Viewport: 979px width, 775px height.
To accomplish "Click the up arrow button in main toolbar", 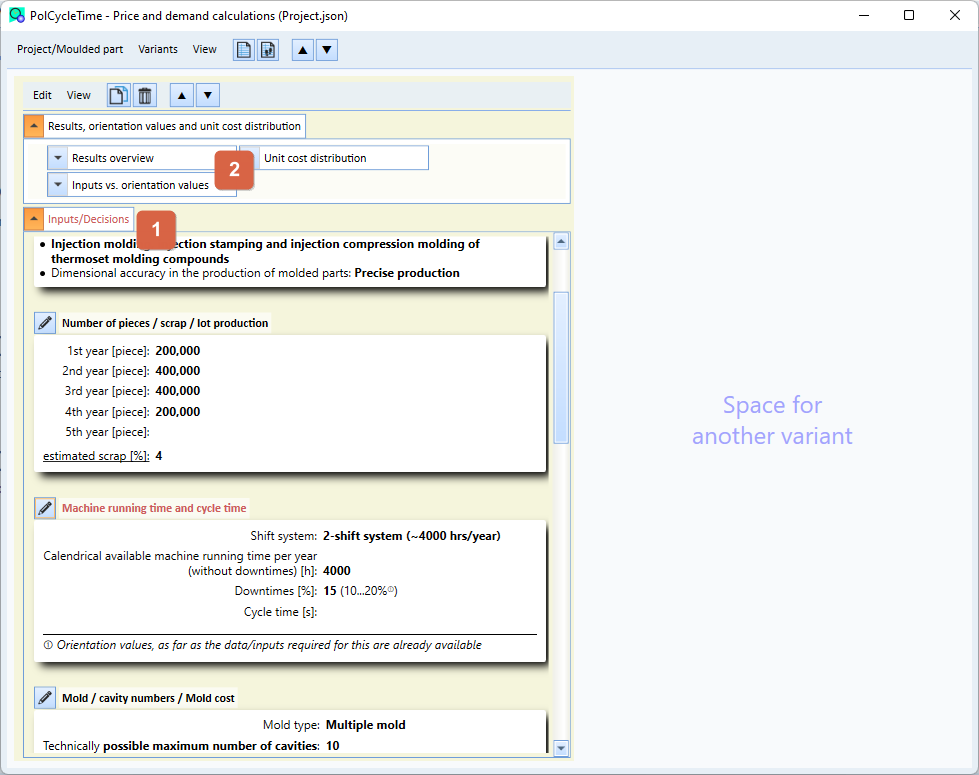I will tap(303, 50).
